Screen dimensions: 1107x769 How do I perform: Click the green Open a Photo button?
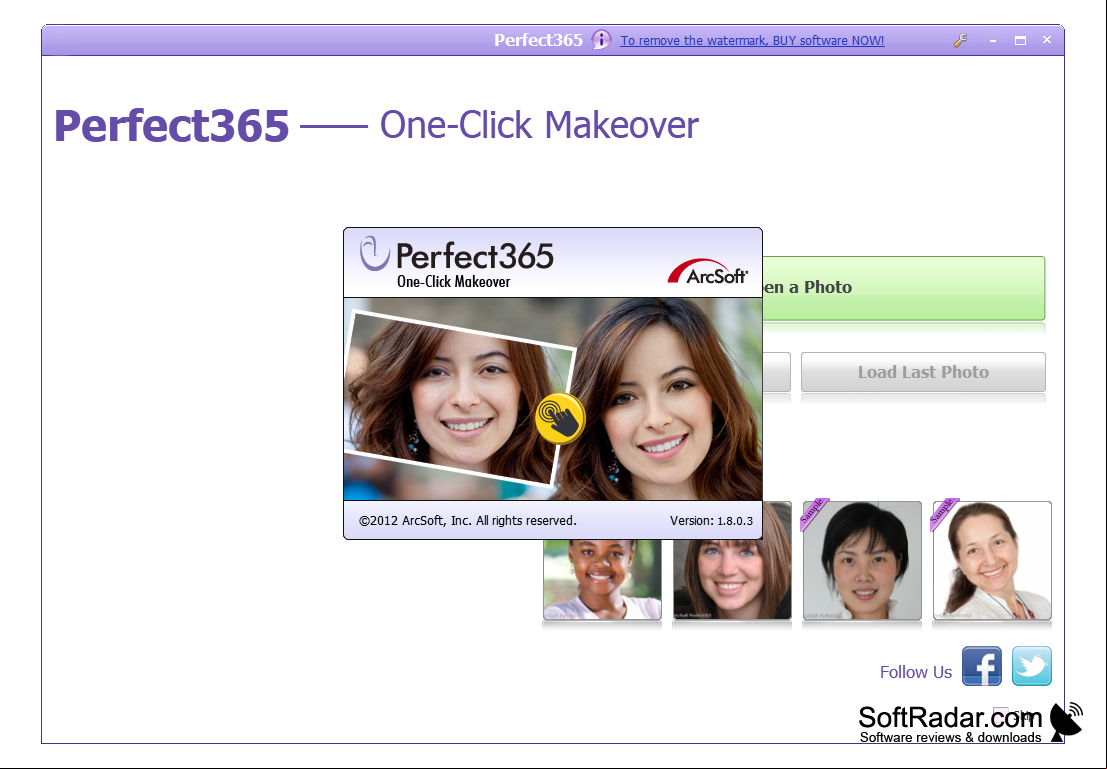(x=903, y=288)
